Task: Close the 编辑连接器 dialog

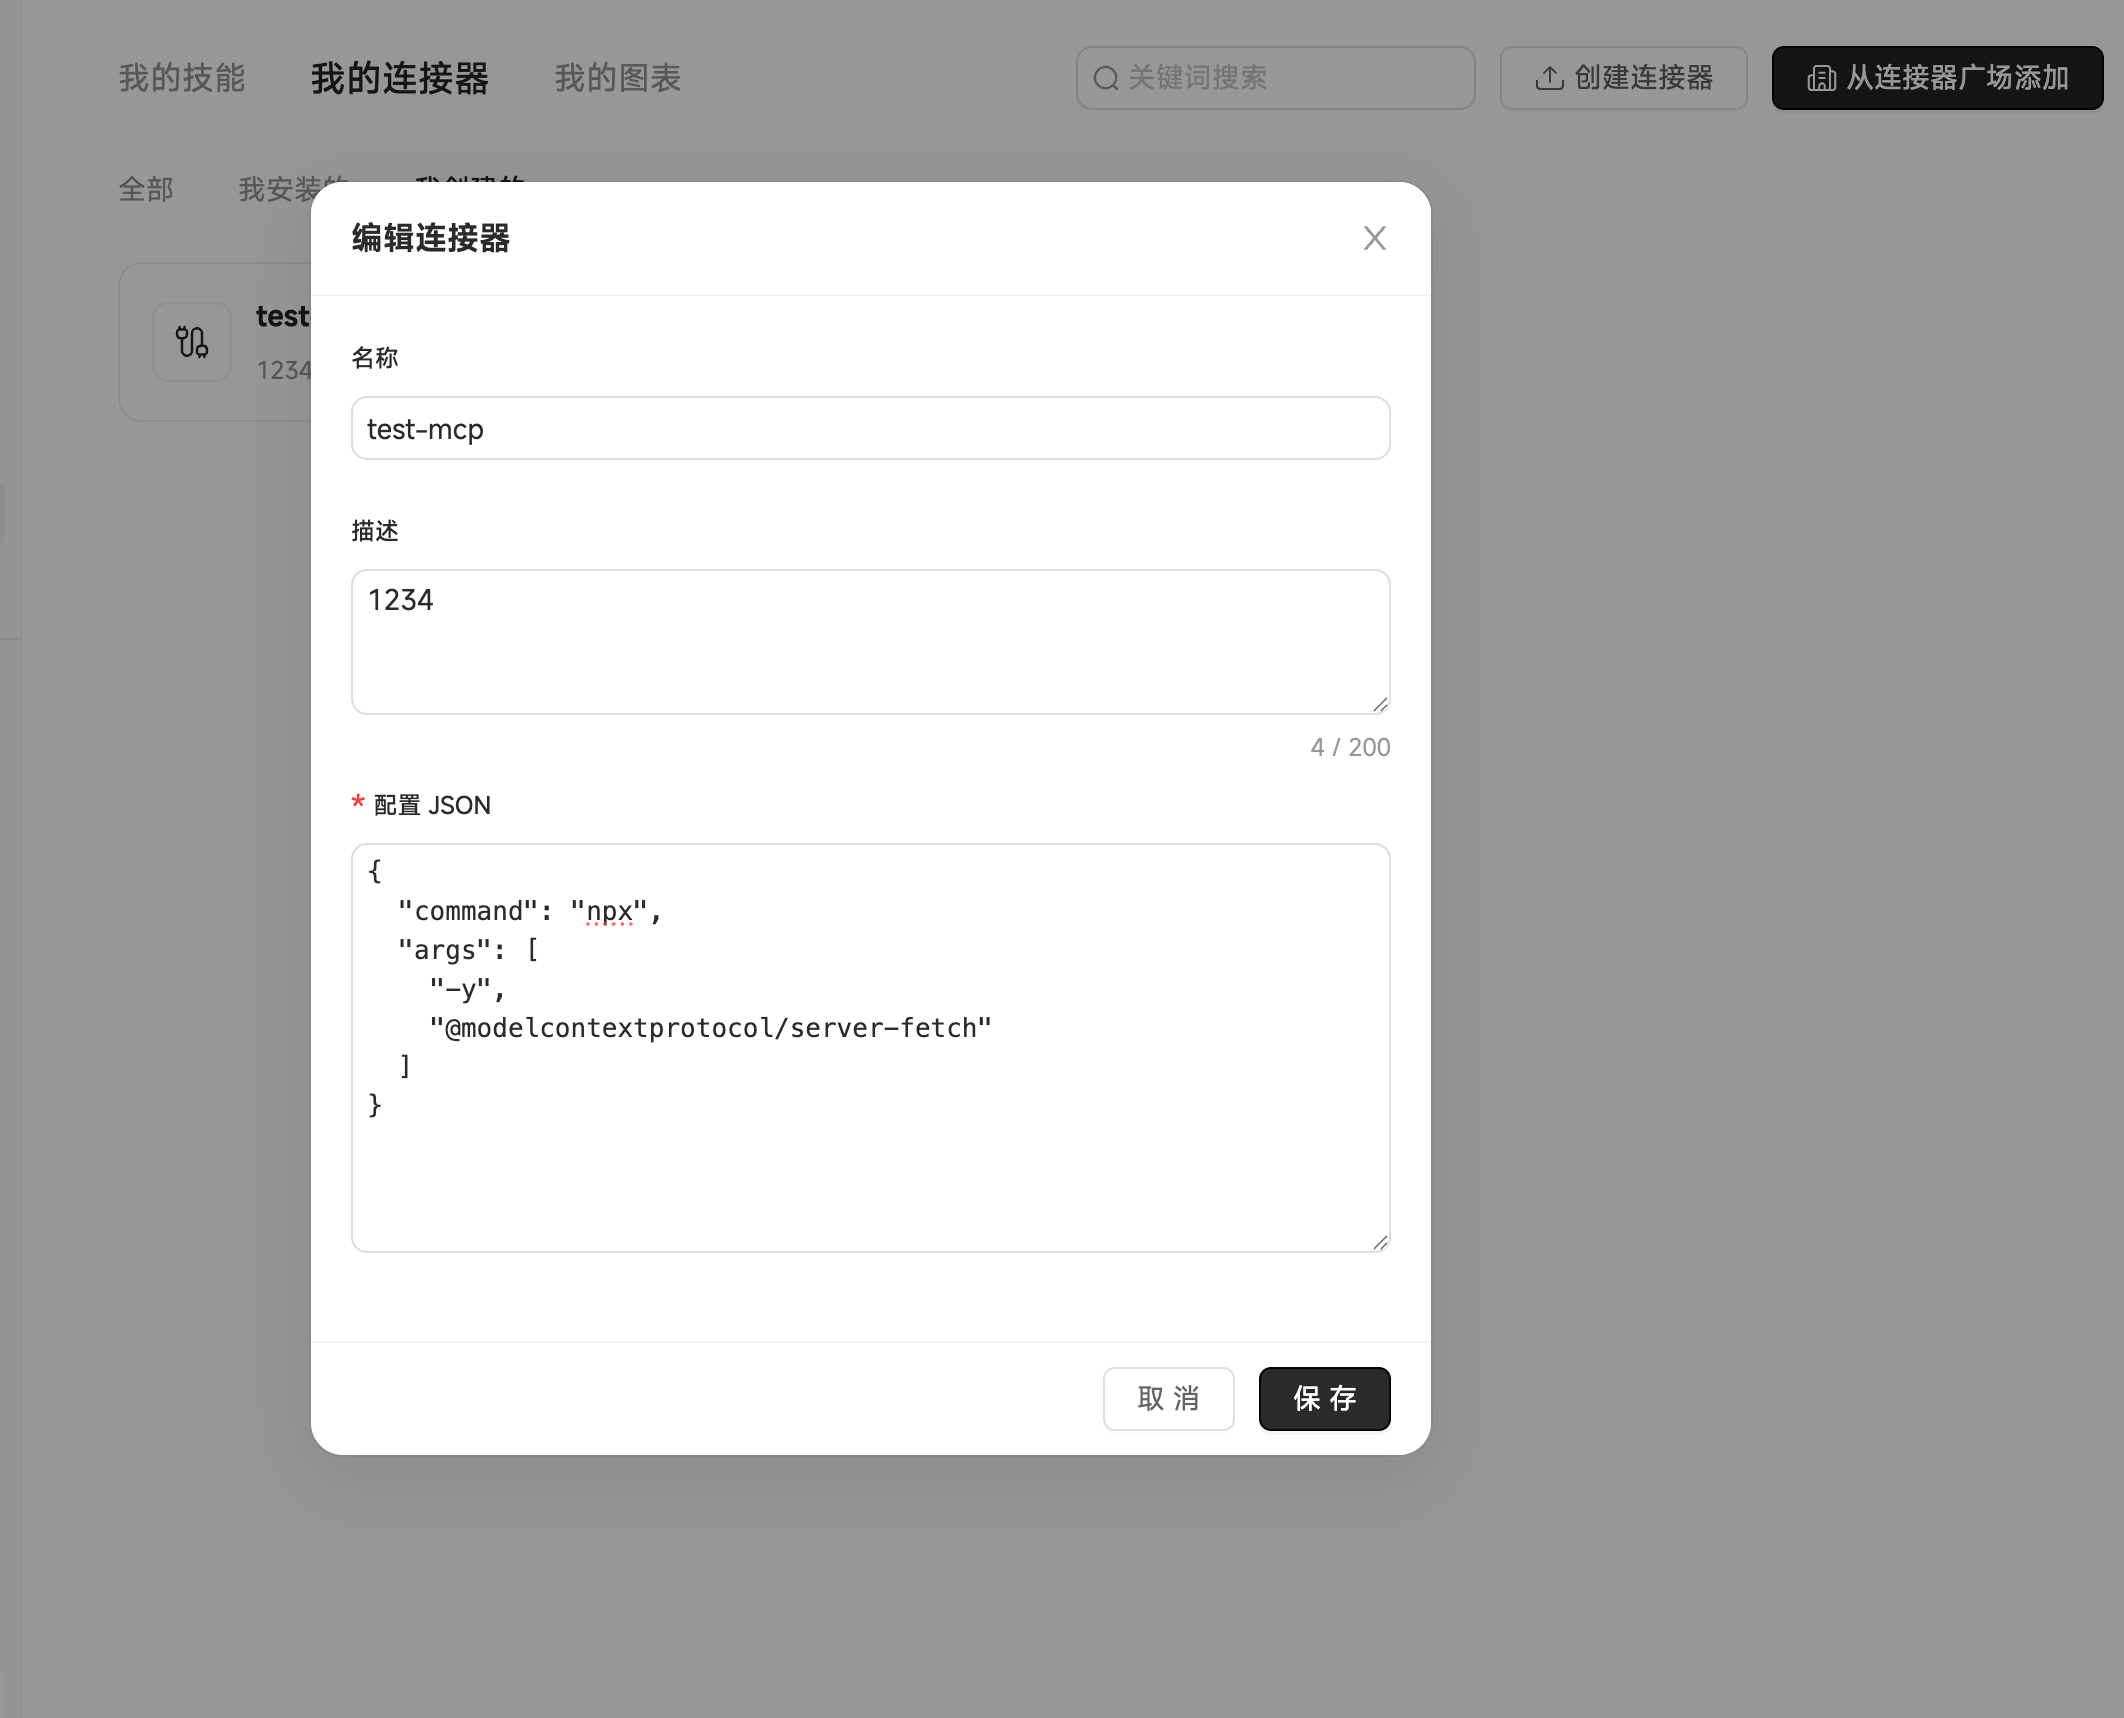Action: [x=1374, y=238]
